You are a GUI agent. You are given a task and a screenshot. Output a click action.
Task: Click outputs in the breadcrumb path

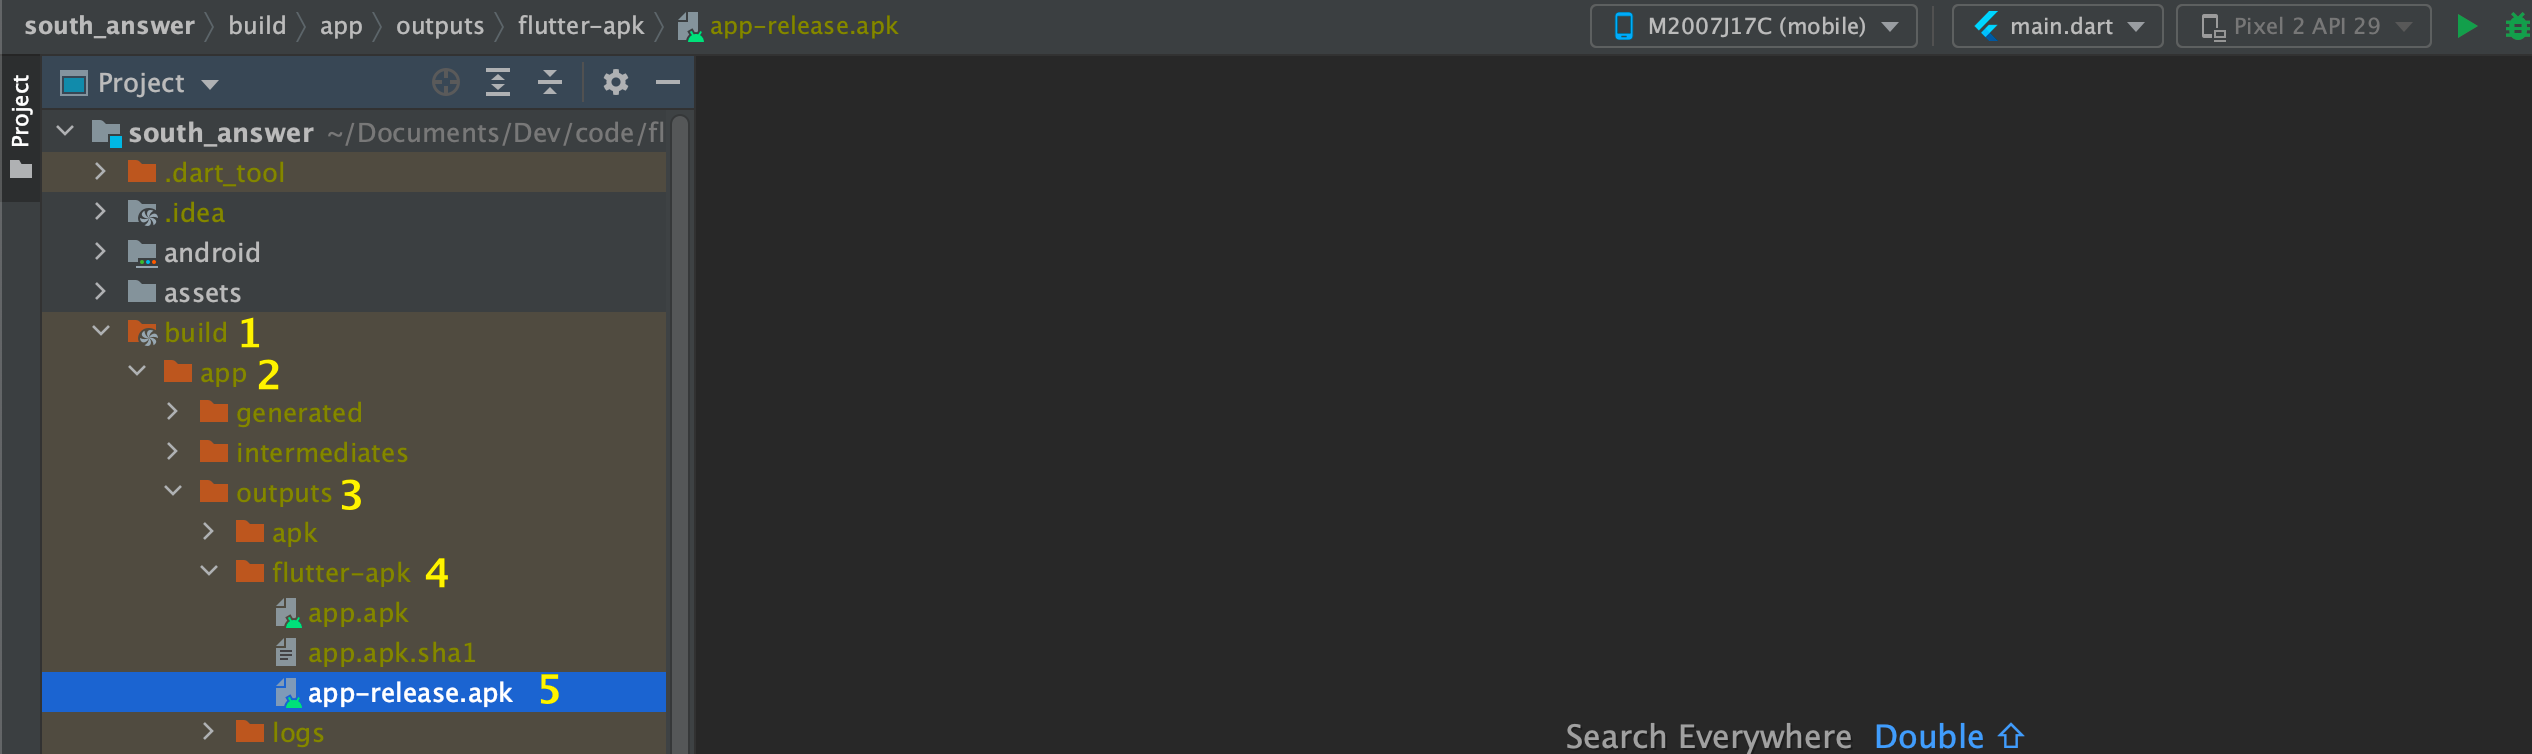click(440, 26)
